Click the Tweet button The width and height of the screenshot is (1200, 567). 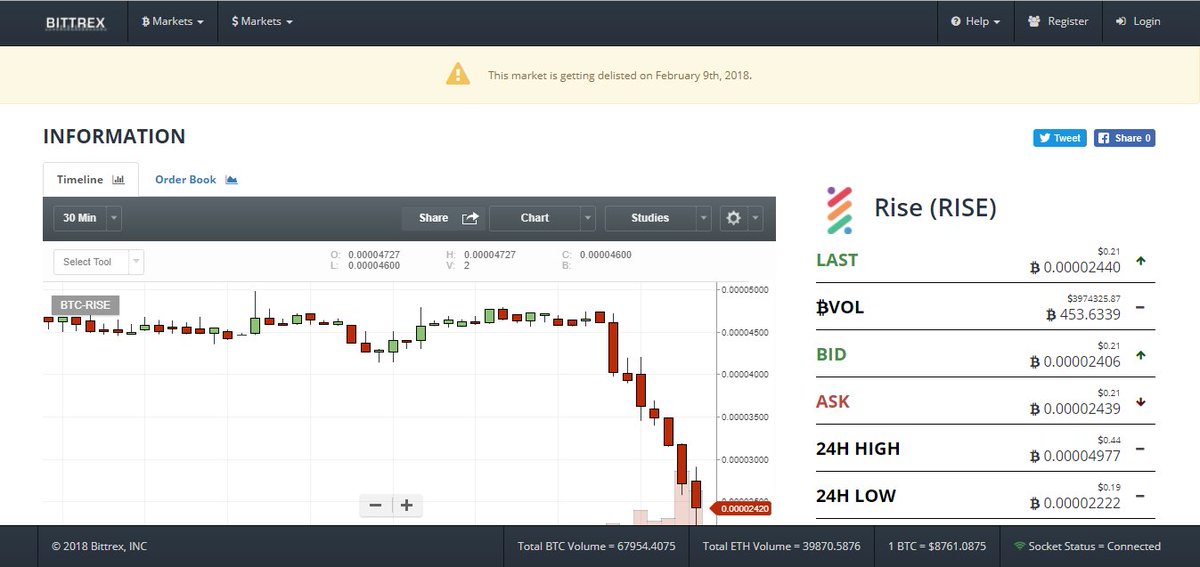point(1060,138)
